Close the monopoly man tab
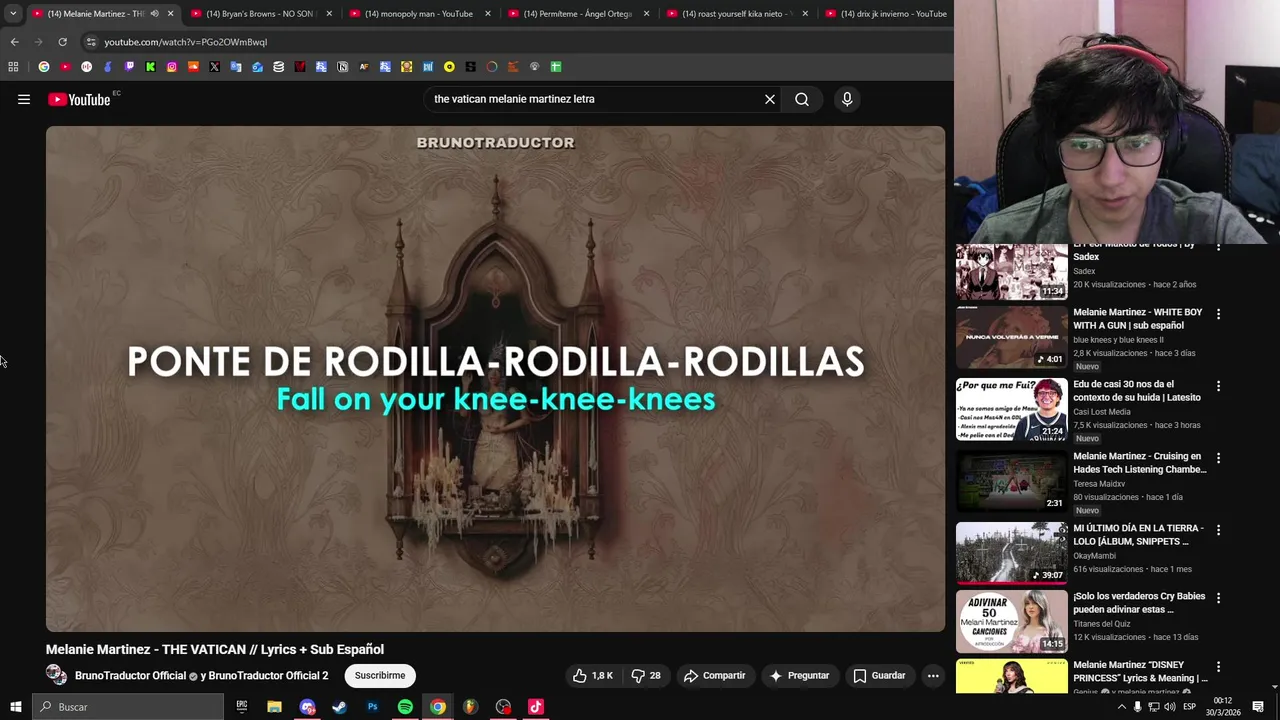 488,14
